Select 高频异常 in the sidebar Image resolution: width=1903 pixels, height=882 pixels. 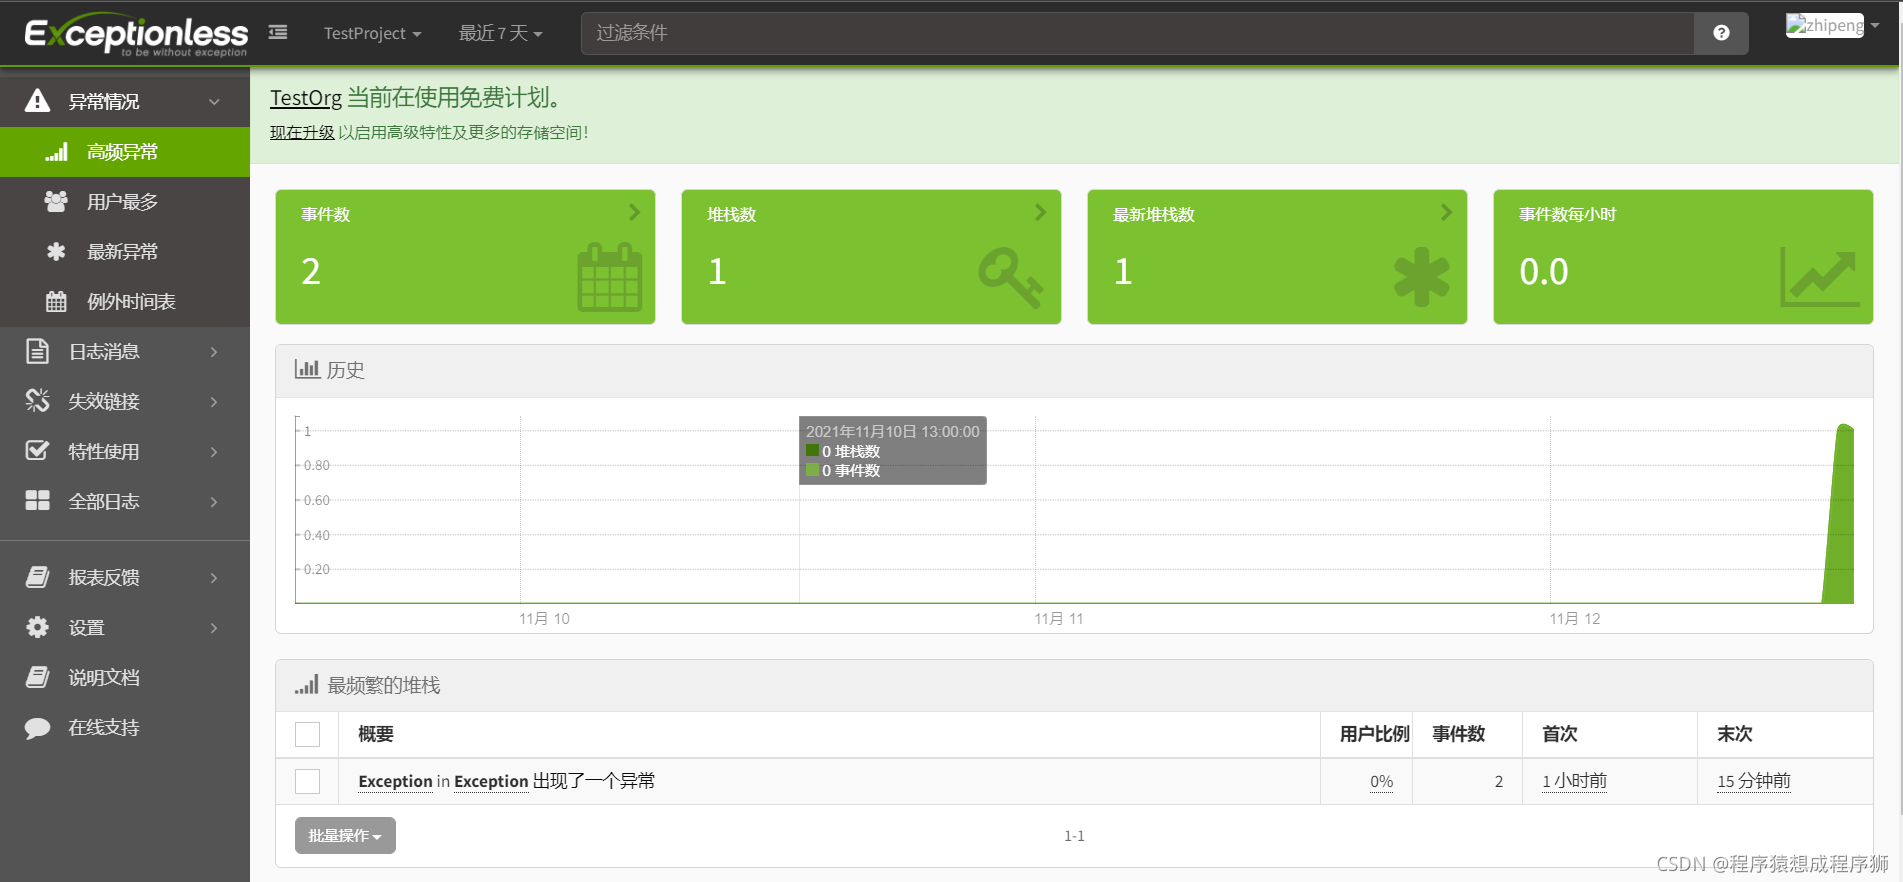point(125,152)
